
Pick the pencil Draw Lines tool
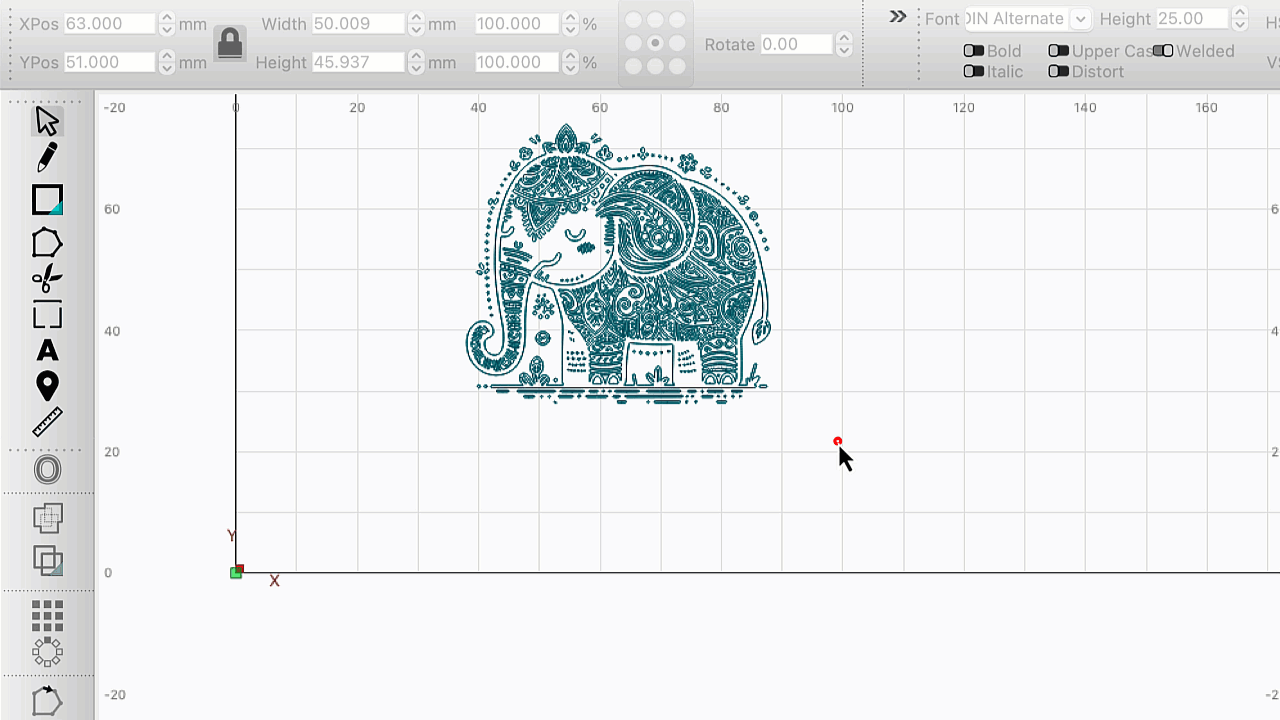[x=47, y=158]
